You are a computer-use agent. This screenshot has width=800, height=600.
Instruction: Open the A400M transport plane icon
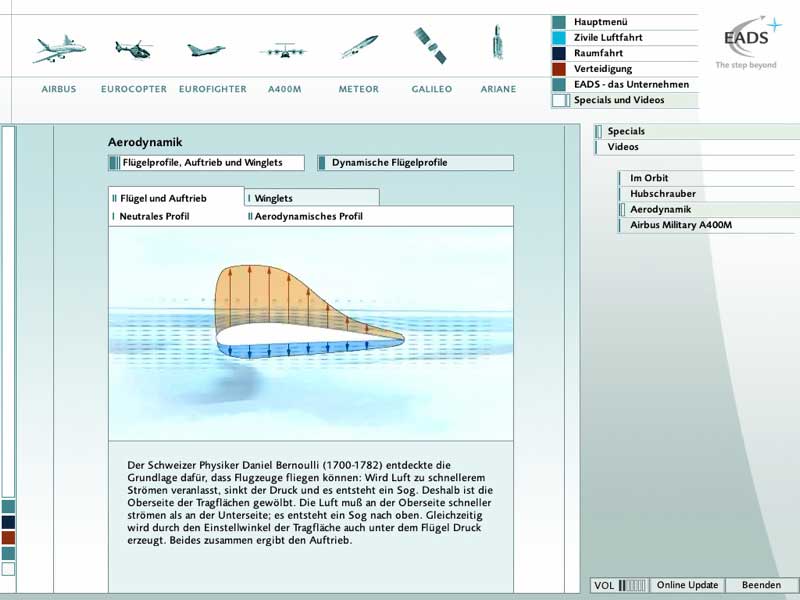(x=284, y=51)
